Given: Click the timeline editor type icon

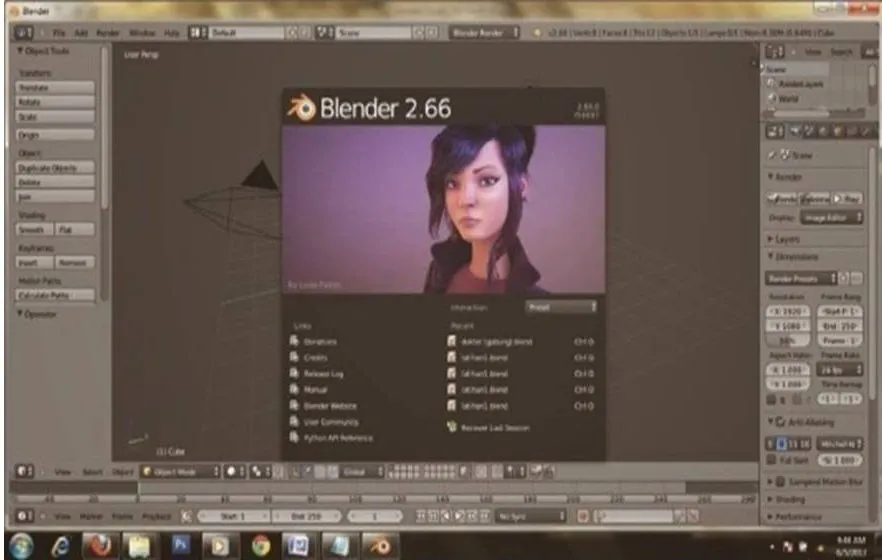Looking at the screenshot, I should coord(24,516).
